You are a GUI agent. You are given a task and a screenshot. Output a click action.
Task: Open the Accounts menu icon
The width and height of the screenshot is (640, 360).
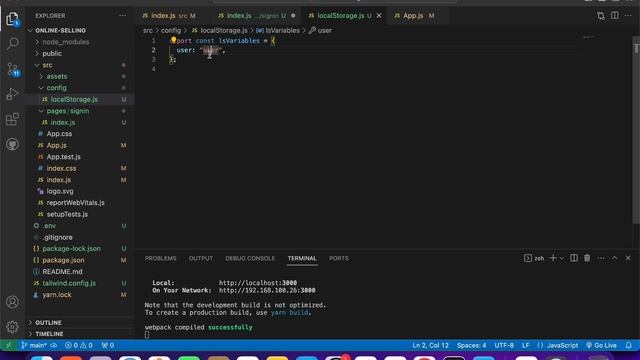point(12,302)
